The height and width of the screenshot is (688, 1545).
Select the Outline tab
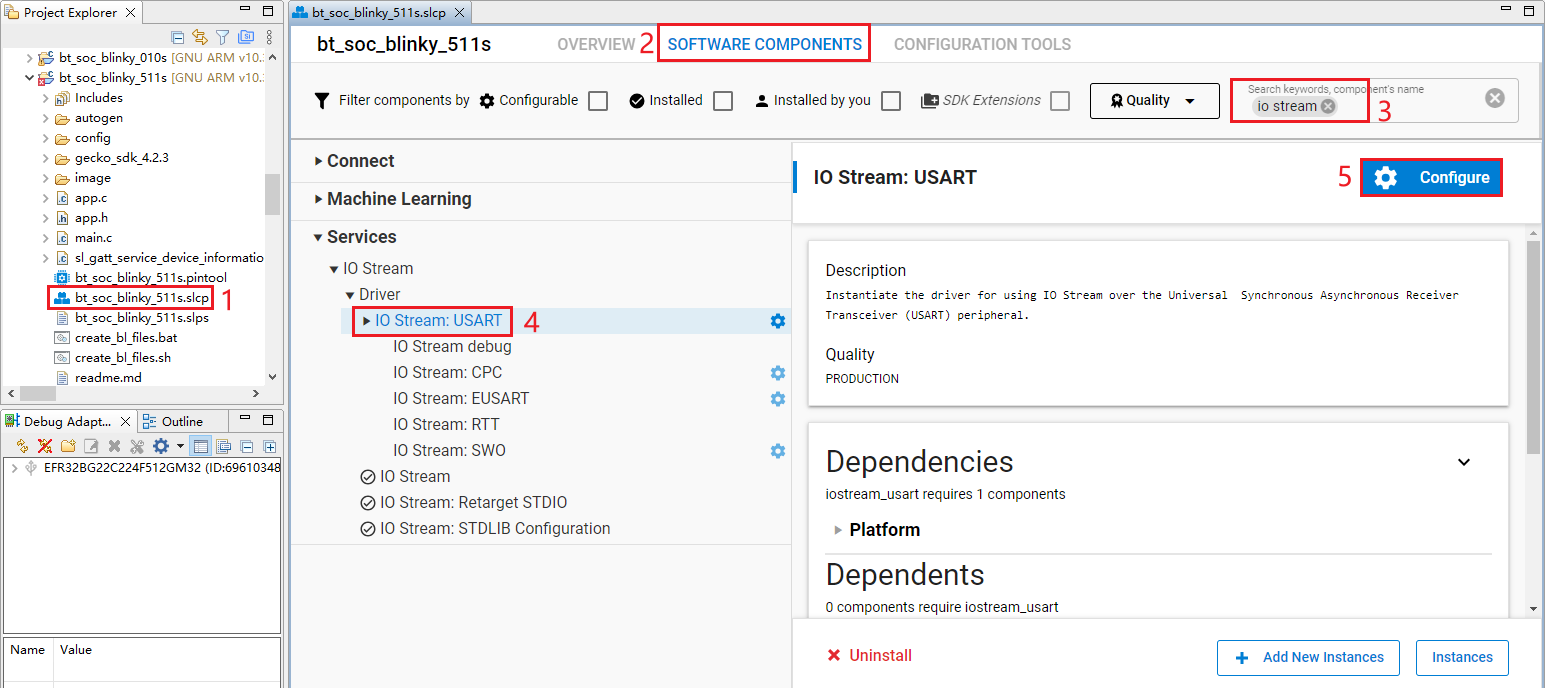tap(183, 420)
